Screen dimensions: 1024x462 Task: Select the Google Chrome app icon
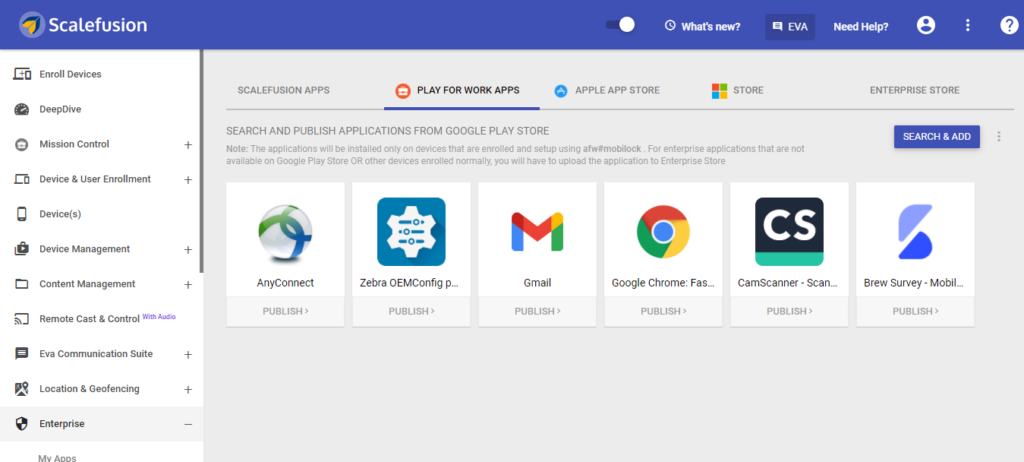pyautogui.click(x=664, y=232)
